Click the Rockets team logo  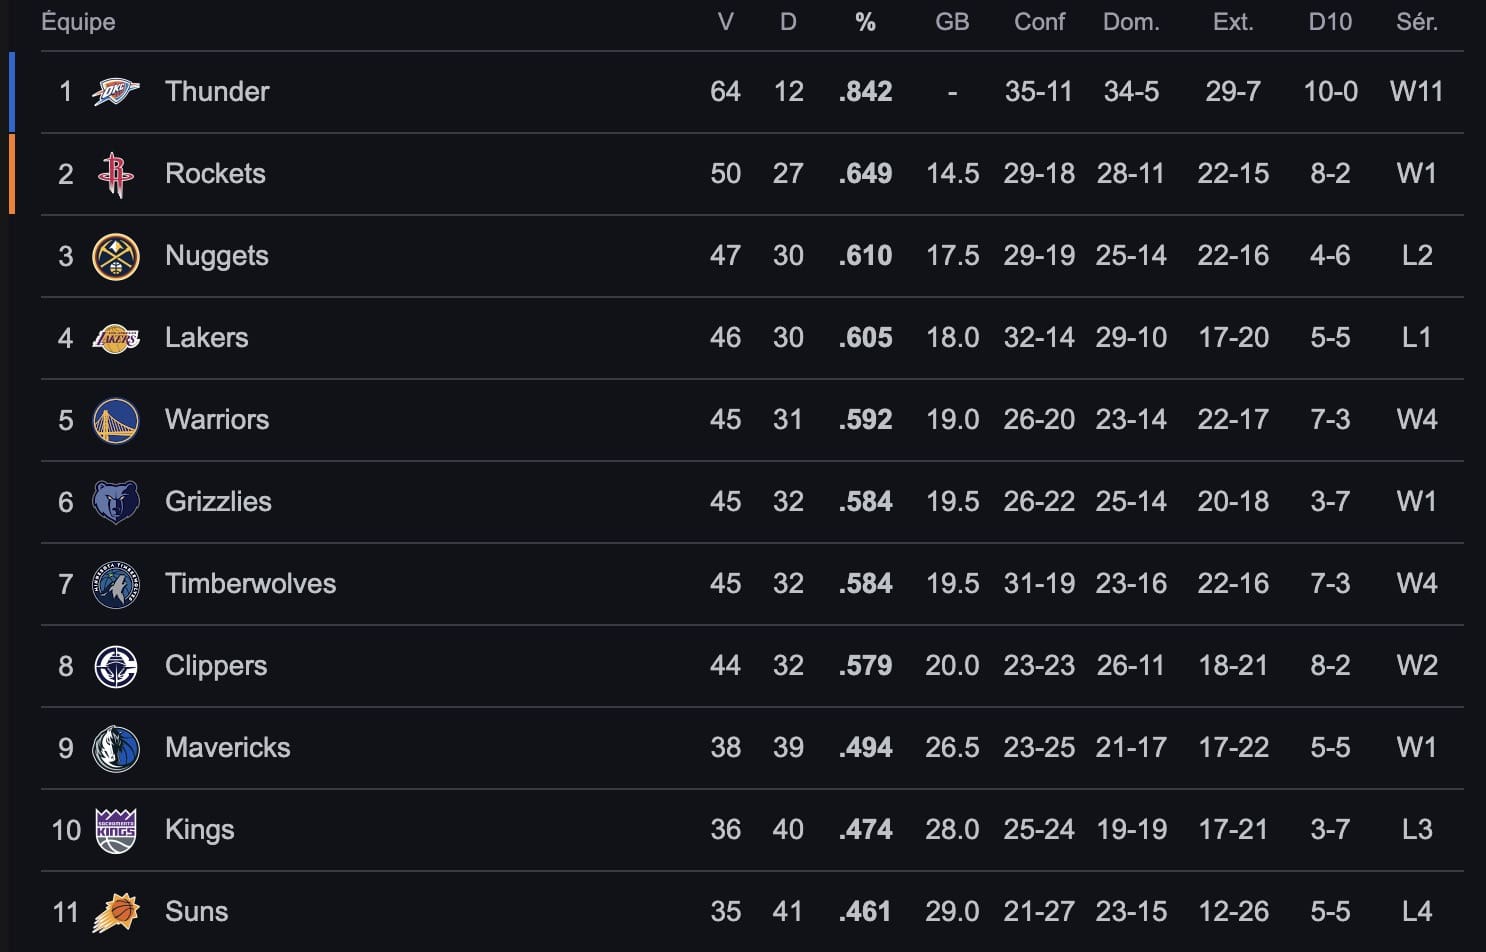point(115,173)
